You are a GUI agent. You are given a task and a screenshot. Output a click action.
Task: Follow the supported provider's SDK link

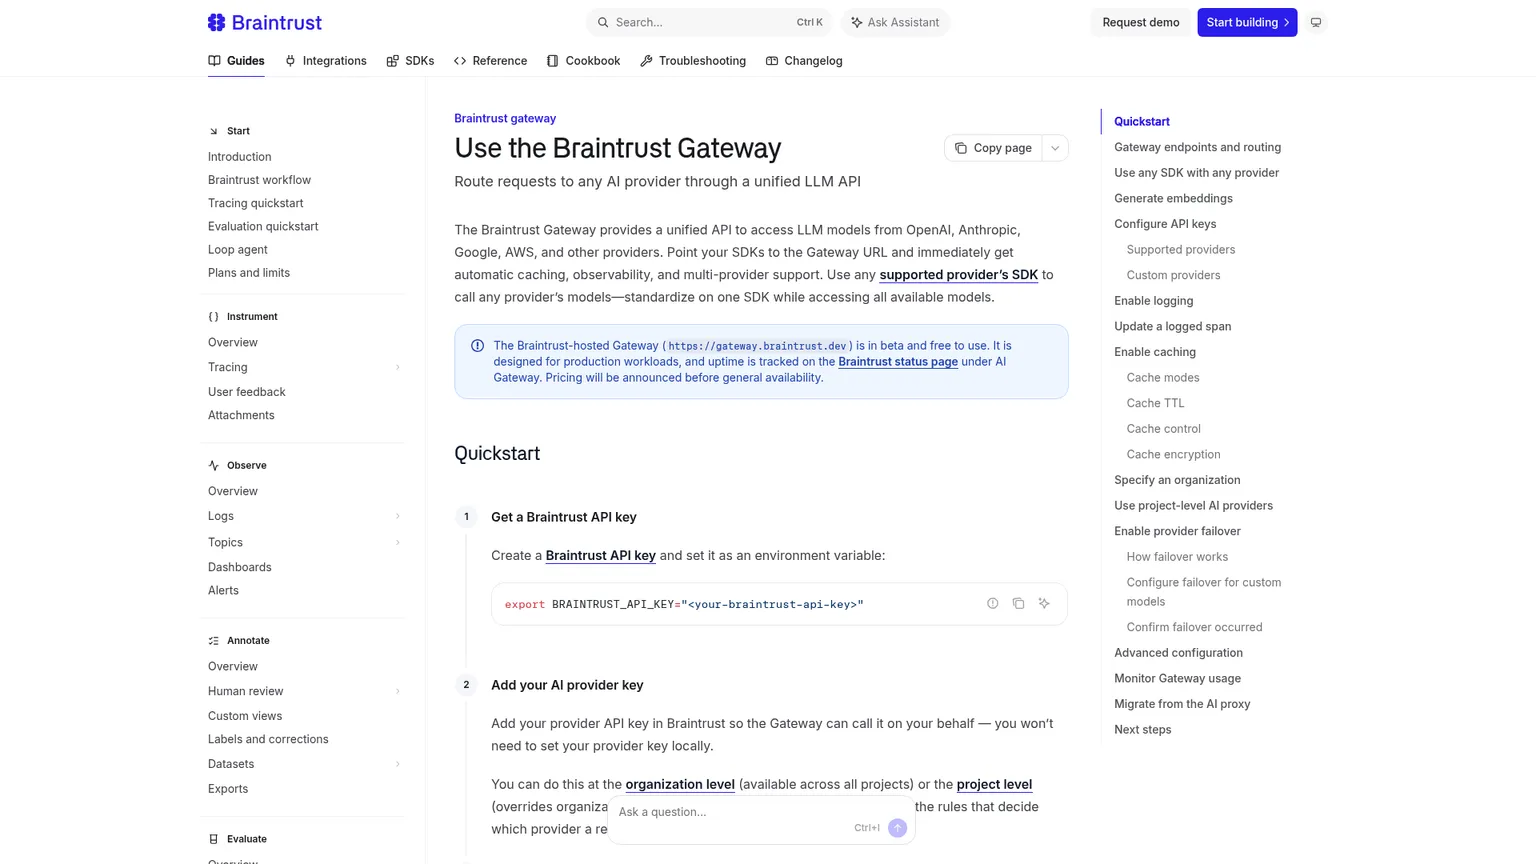tap(958, 275)
